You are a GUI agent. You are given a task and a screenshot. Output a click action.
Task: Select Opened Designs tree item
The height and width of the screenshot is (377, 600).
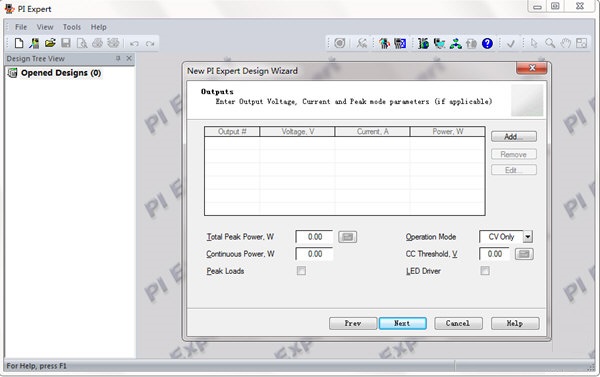[x=61, y=73]
